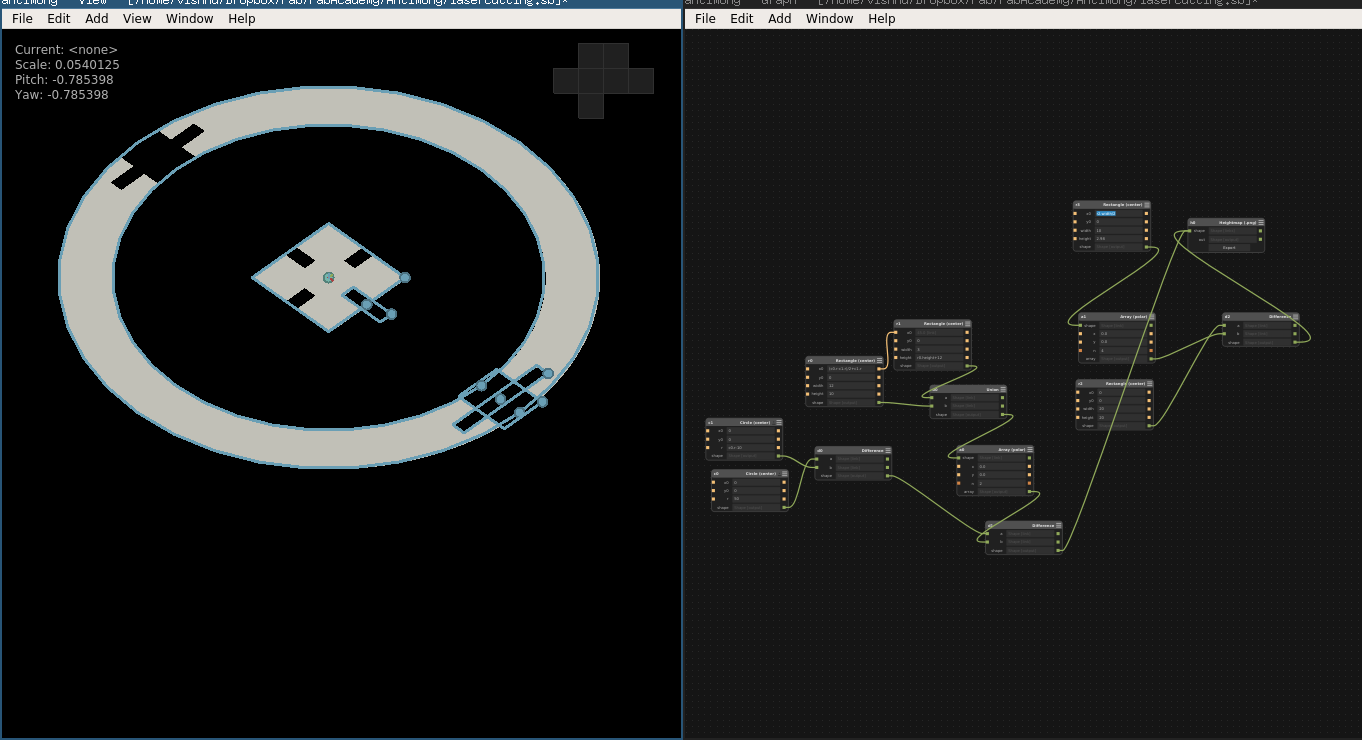Edit the x0 expression field of r0 Rectangle

[x=851, y=369]
